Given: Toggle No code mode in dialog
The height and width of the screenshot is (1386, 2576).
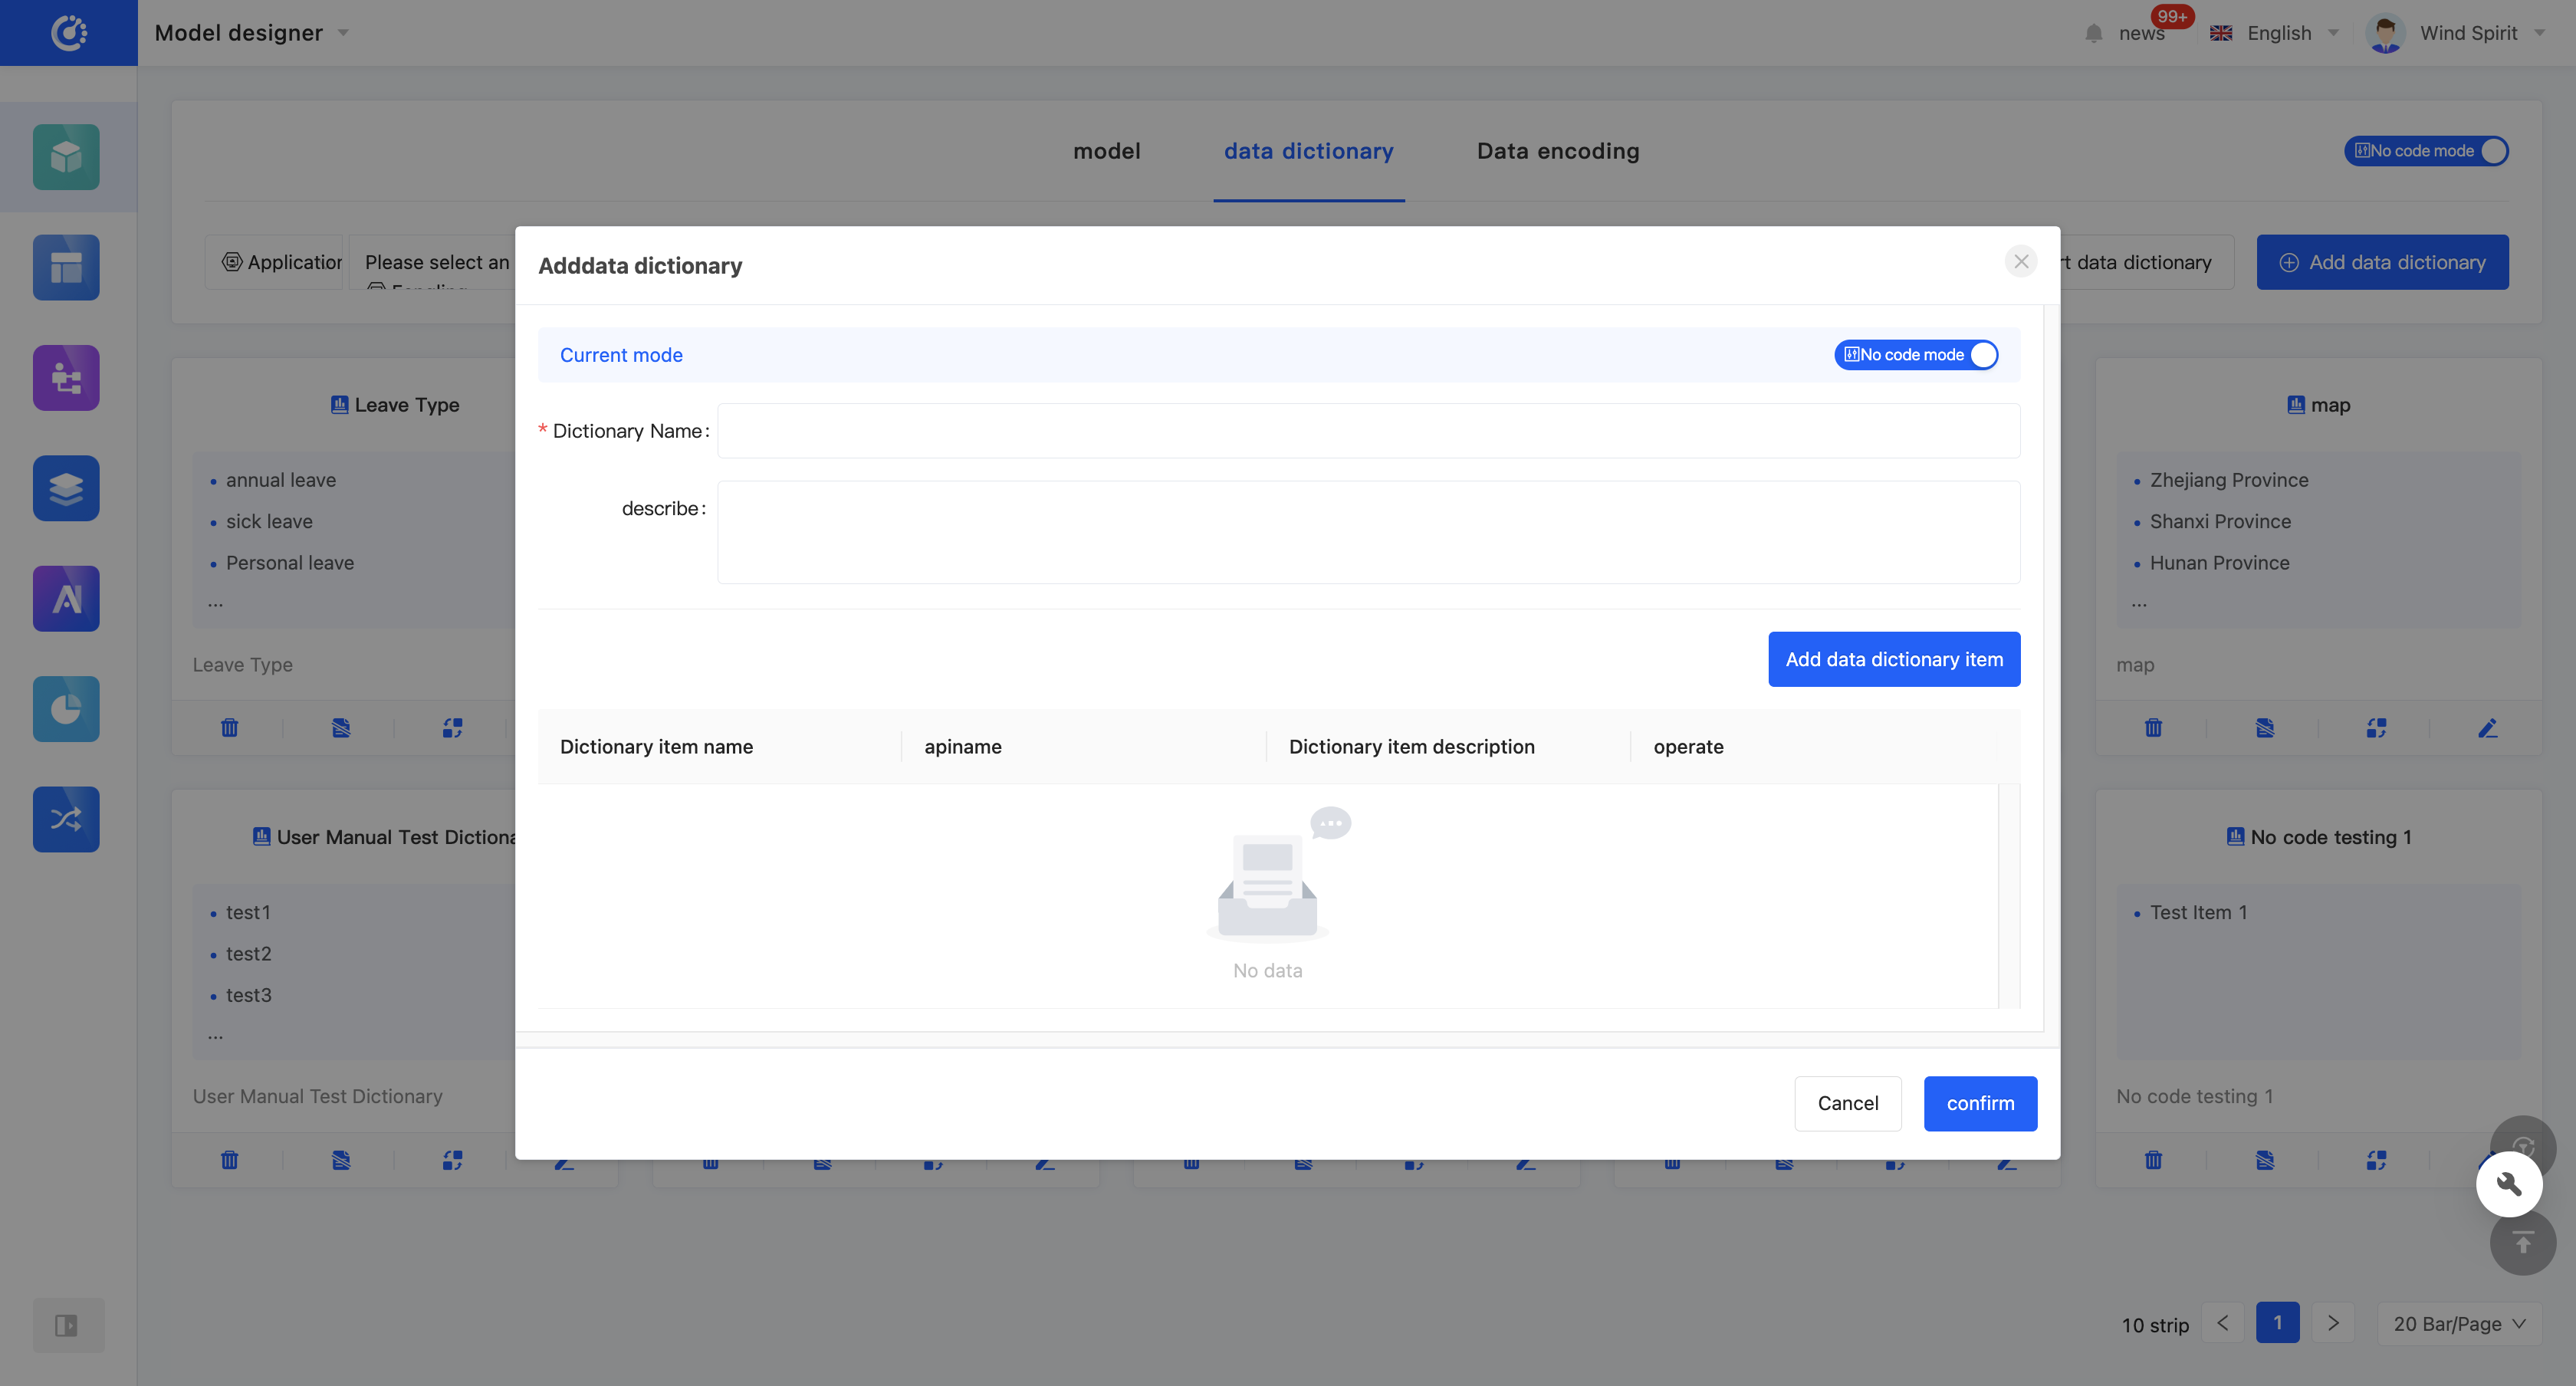Looking at the screenshot, I should (x=1915, y=355).
